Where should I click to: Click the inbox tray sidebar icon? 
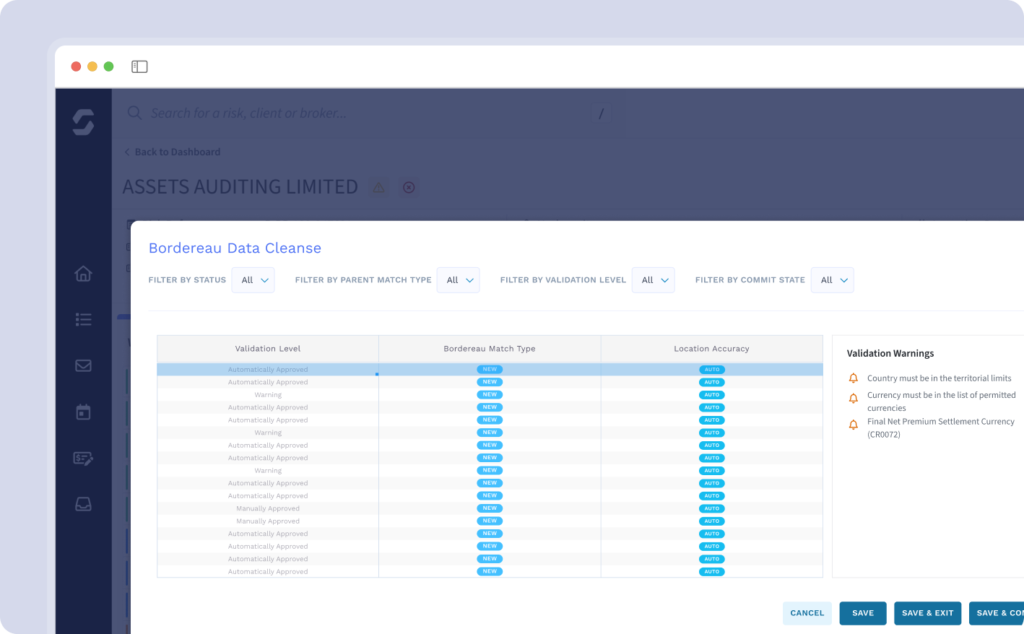pos(83,504)
